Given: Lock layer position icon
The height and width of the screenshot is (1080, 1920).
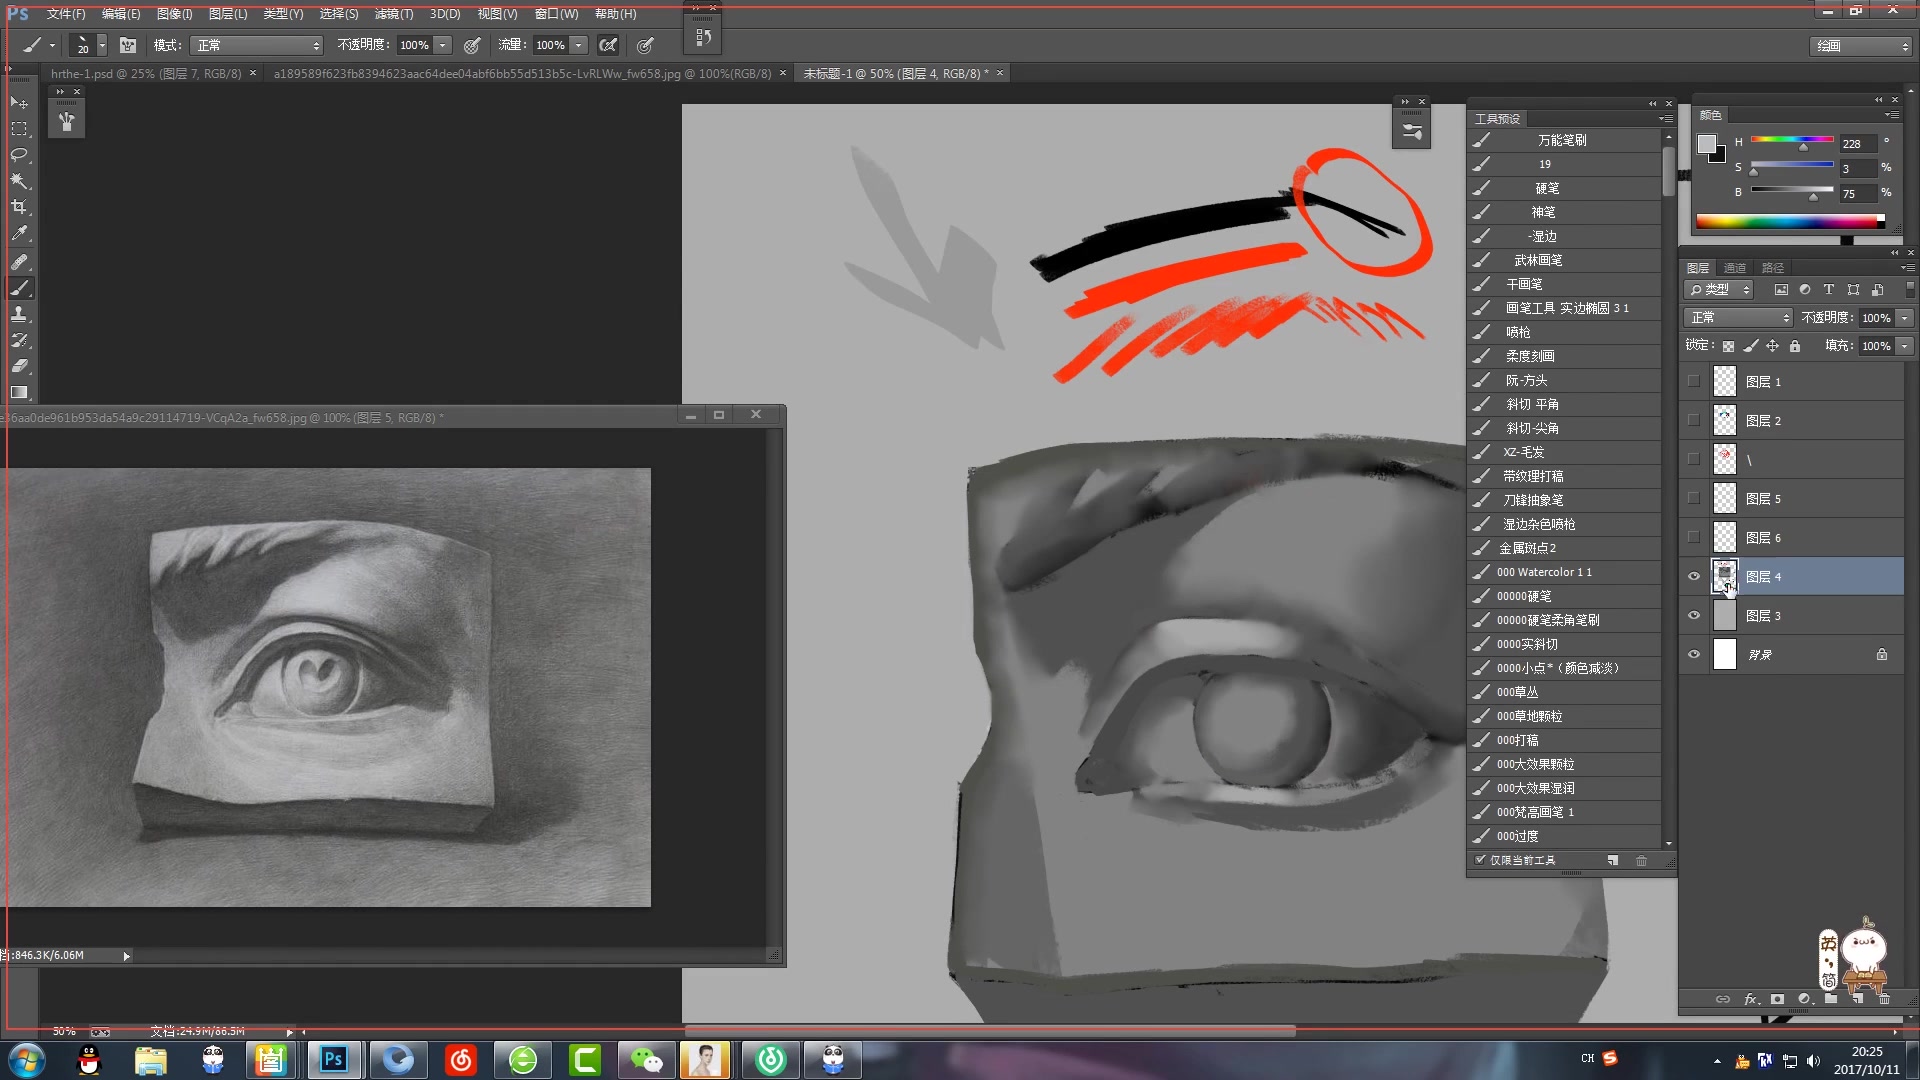Looking at the screenshot, I should pyautogui.click(x=1772, y=346).
